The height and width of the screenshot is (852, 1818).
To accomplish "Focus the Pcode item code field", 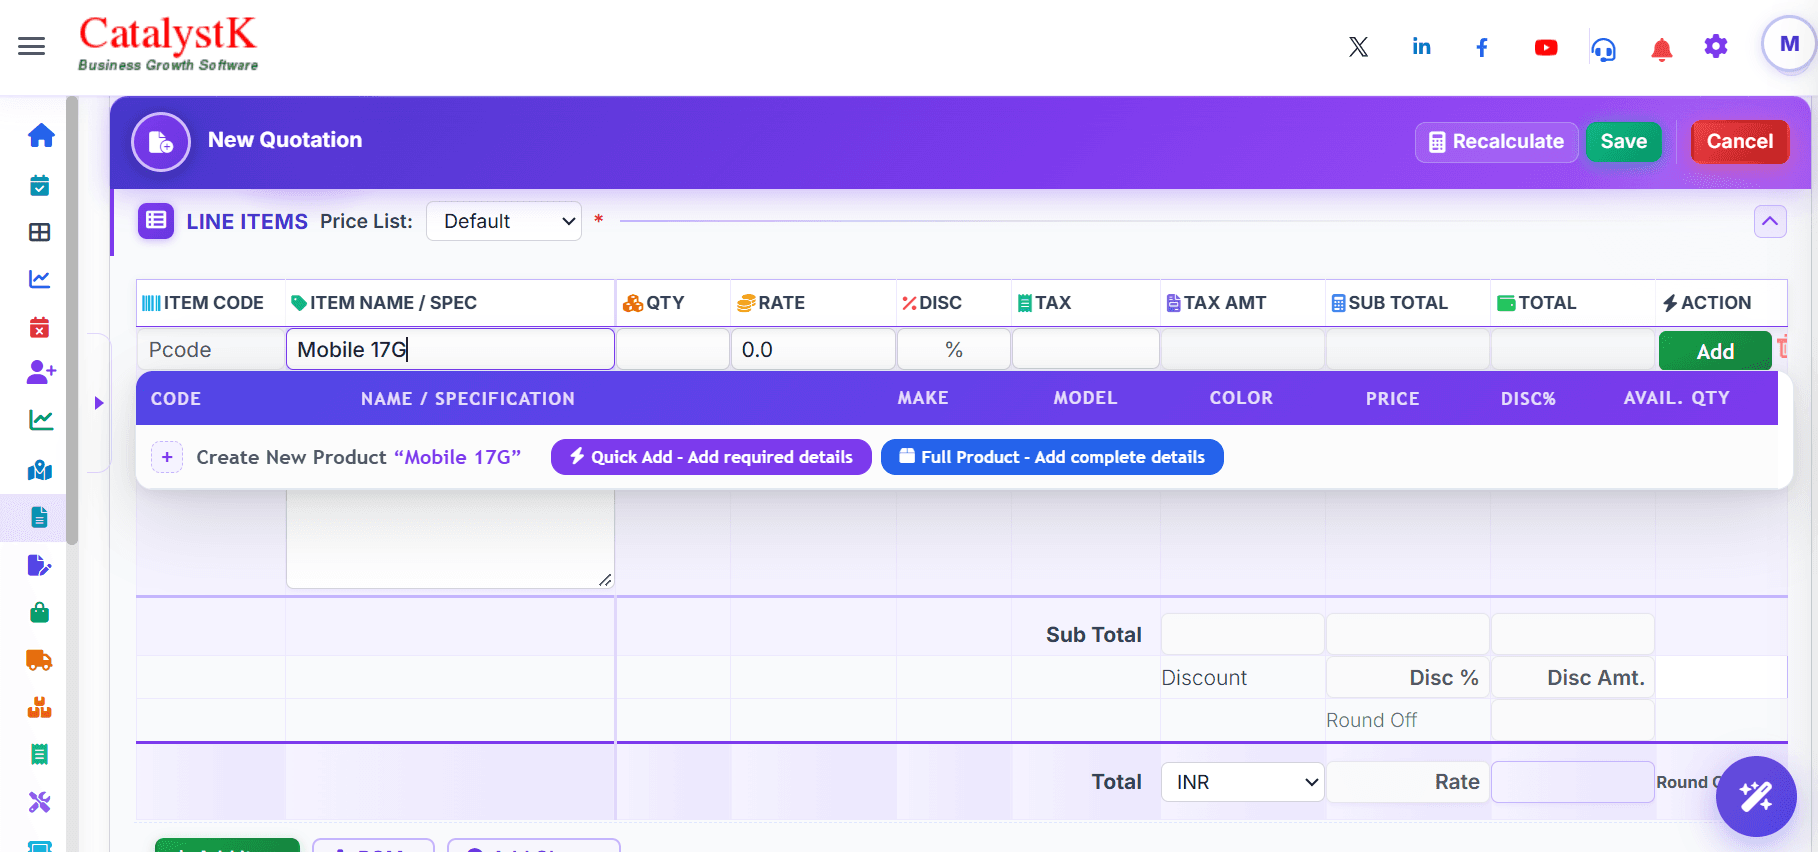I will pos(211,350).
